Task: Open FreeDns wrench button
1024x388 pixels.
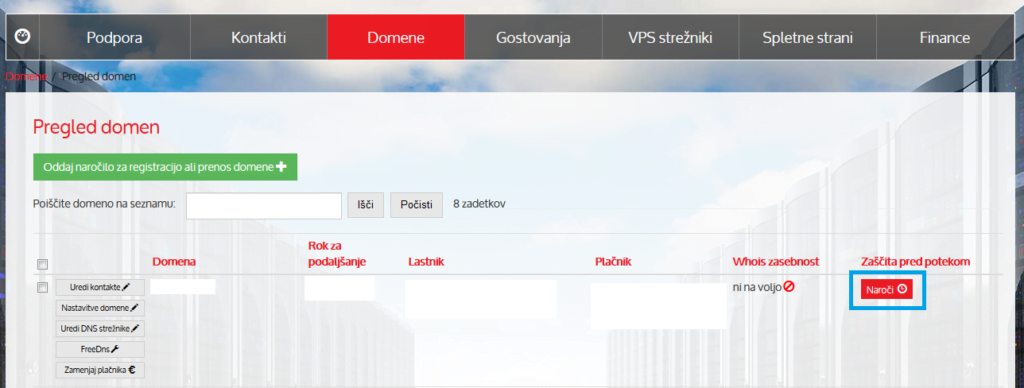Action: (100, 349)
